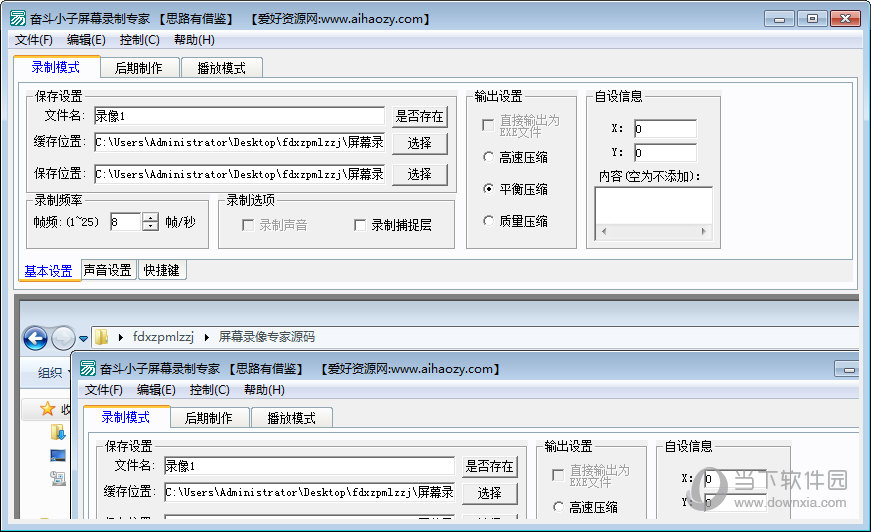Increase frame rate with up spinner
Screen dimensions: 871x532
click(x=150, y=217)
